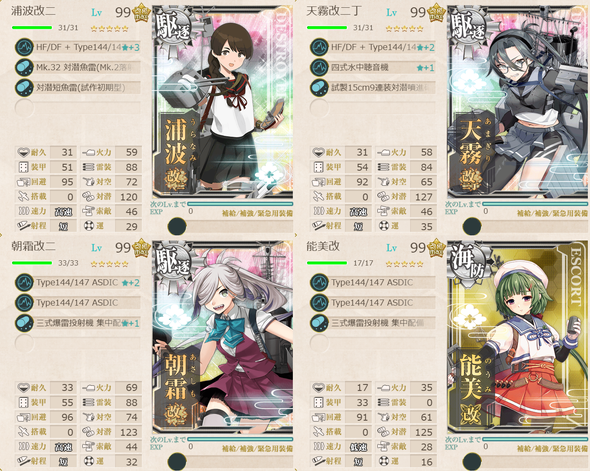Open the 天霧 destroyer card portrait
This screenshot has width=590, height=471.
point(518,102)
